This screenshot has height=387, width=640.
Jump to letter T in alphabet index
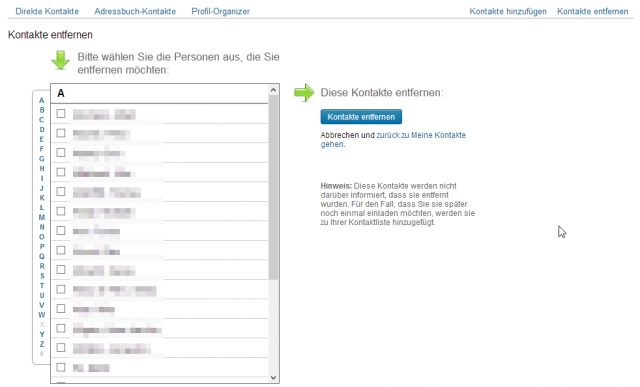click(x=42, y=286)
